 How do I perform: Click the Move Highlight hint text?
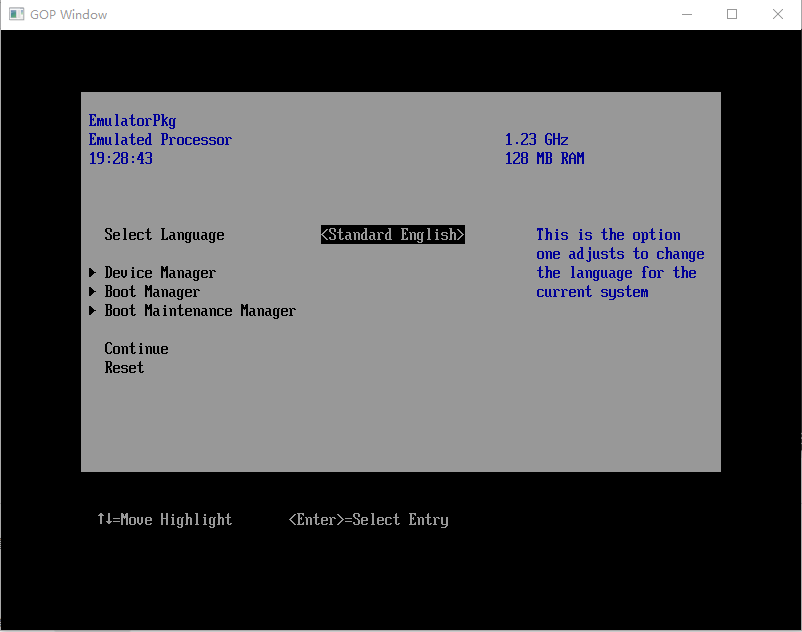(x=164, y=520)
